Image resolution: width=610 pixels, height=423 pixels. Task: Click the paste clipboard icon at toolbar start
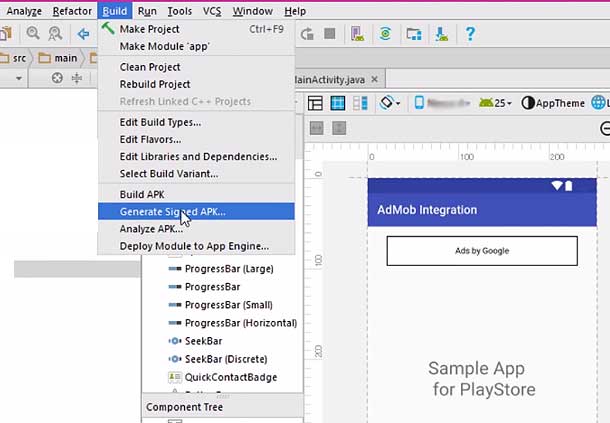point(6,34)
